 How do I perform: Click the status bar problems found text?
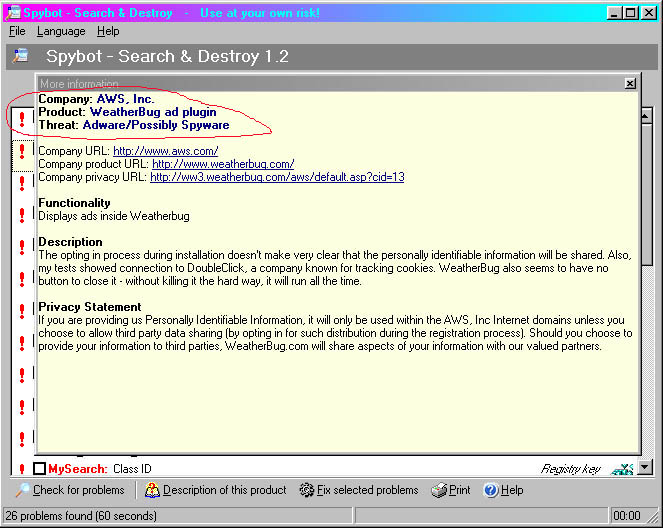(x=80, y=516)
